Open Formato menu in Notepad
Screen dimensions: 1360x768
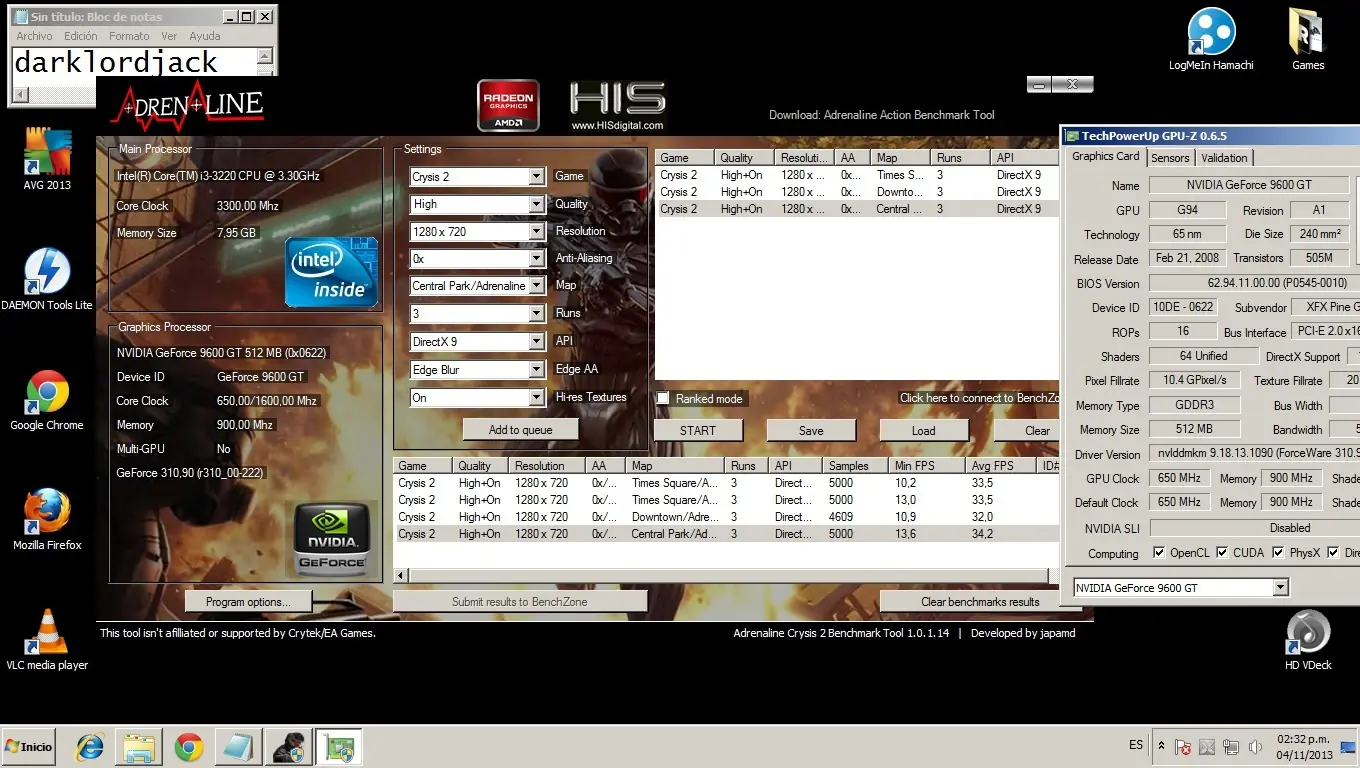130,36
